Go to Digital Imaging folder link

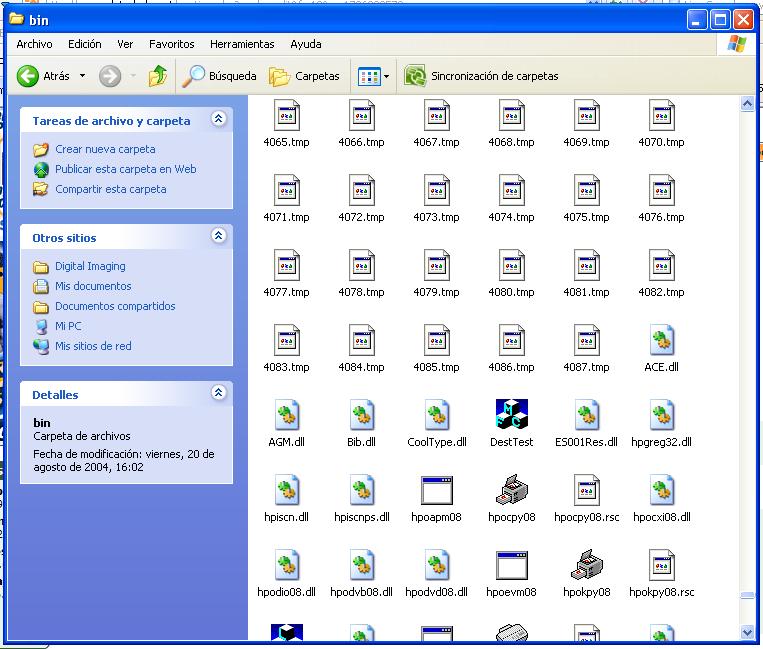point(90,266)
